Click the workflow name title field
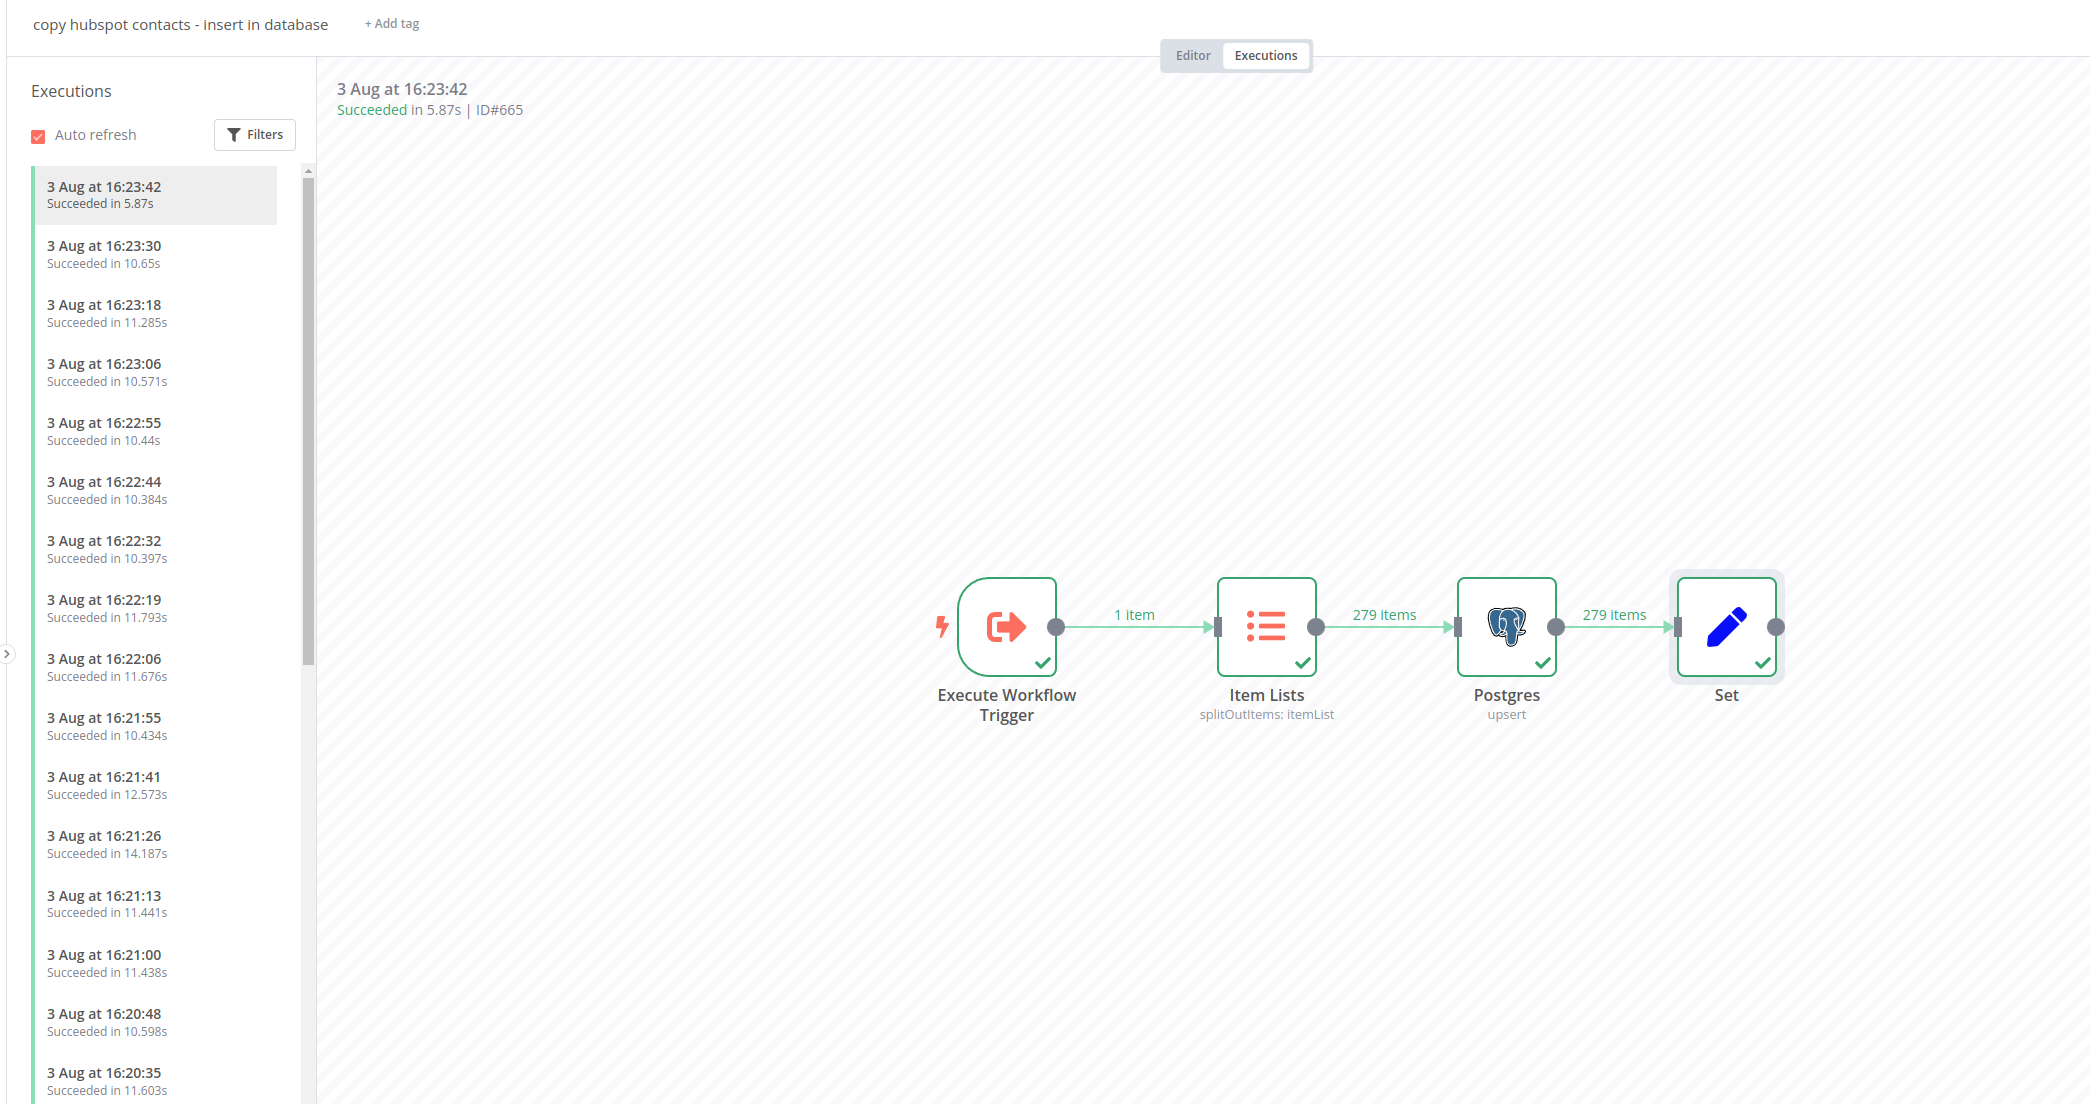This screenshot has width=2090, height=1104. coord(180,25)
